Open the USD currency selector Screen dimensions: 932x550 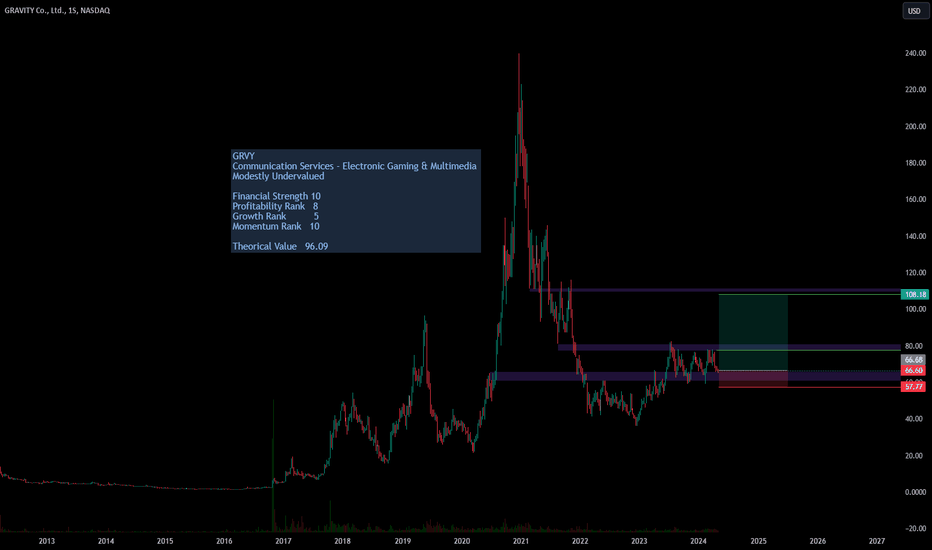(x=914, y=11)
